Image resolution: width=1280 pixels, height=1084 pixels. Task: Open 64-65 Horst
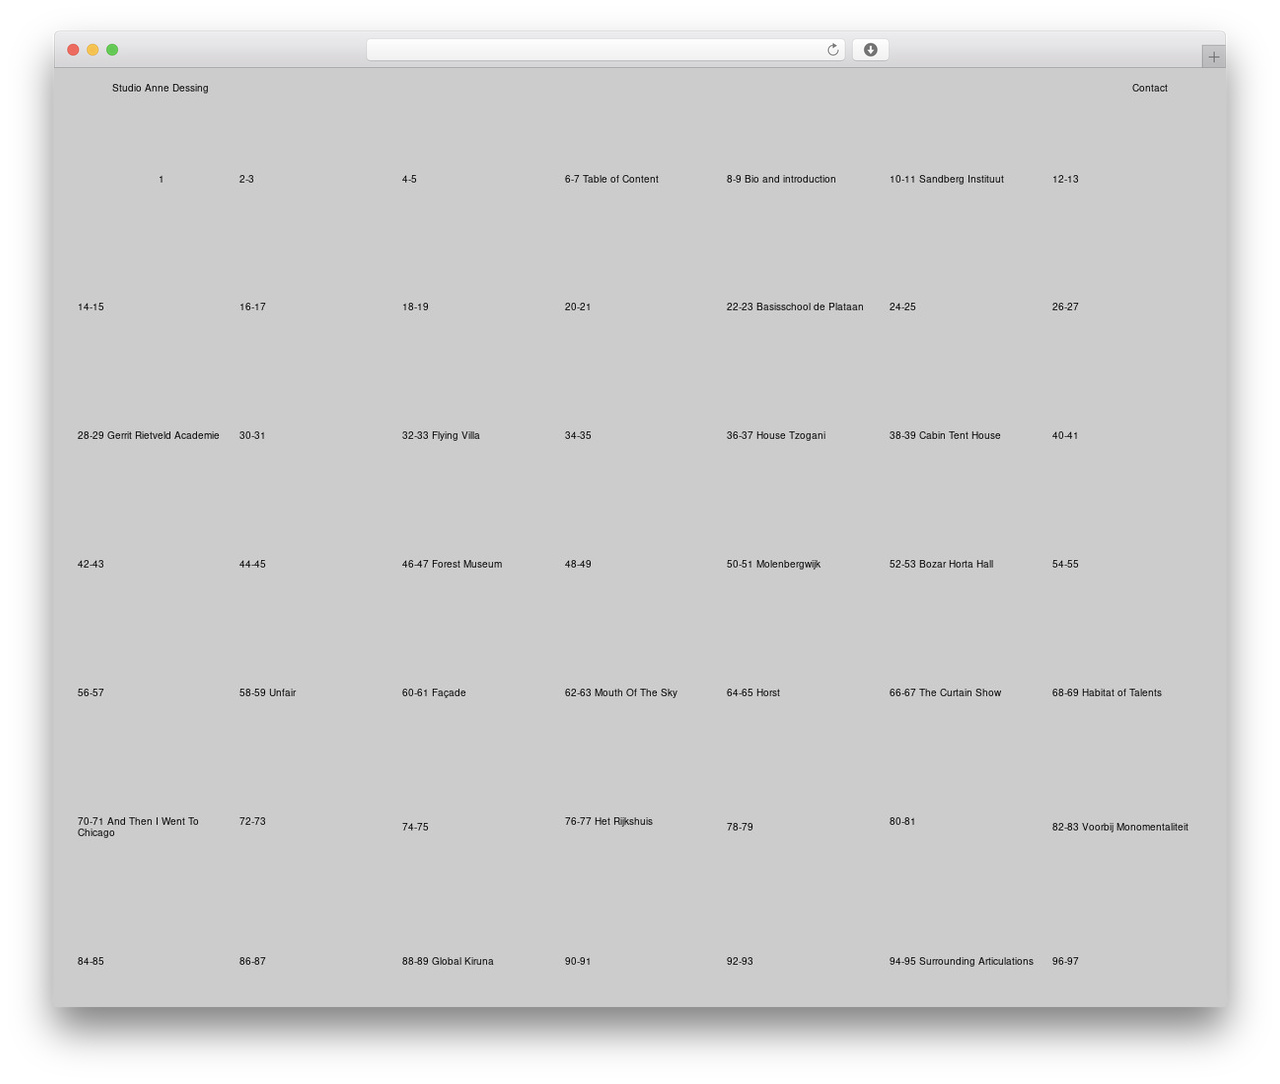(753, 692)
